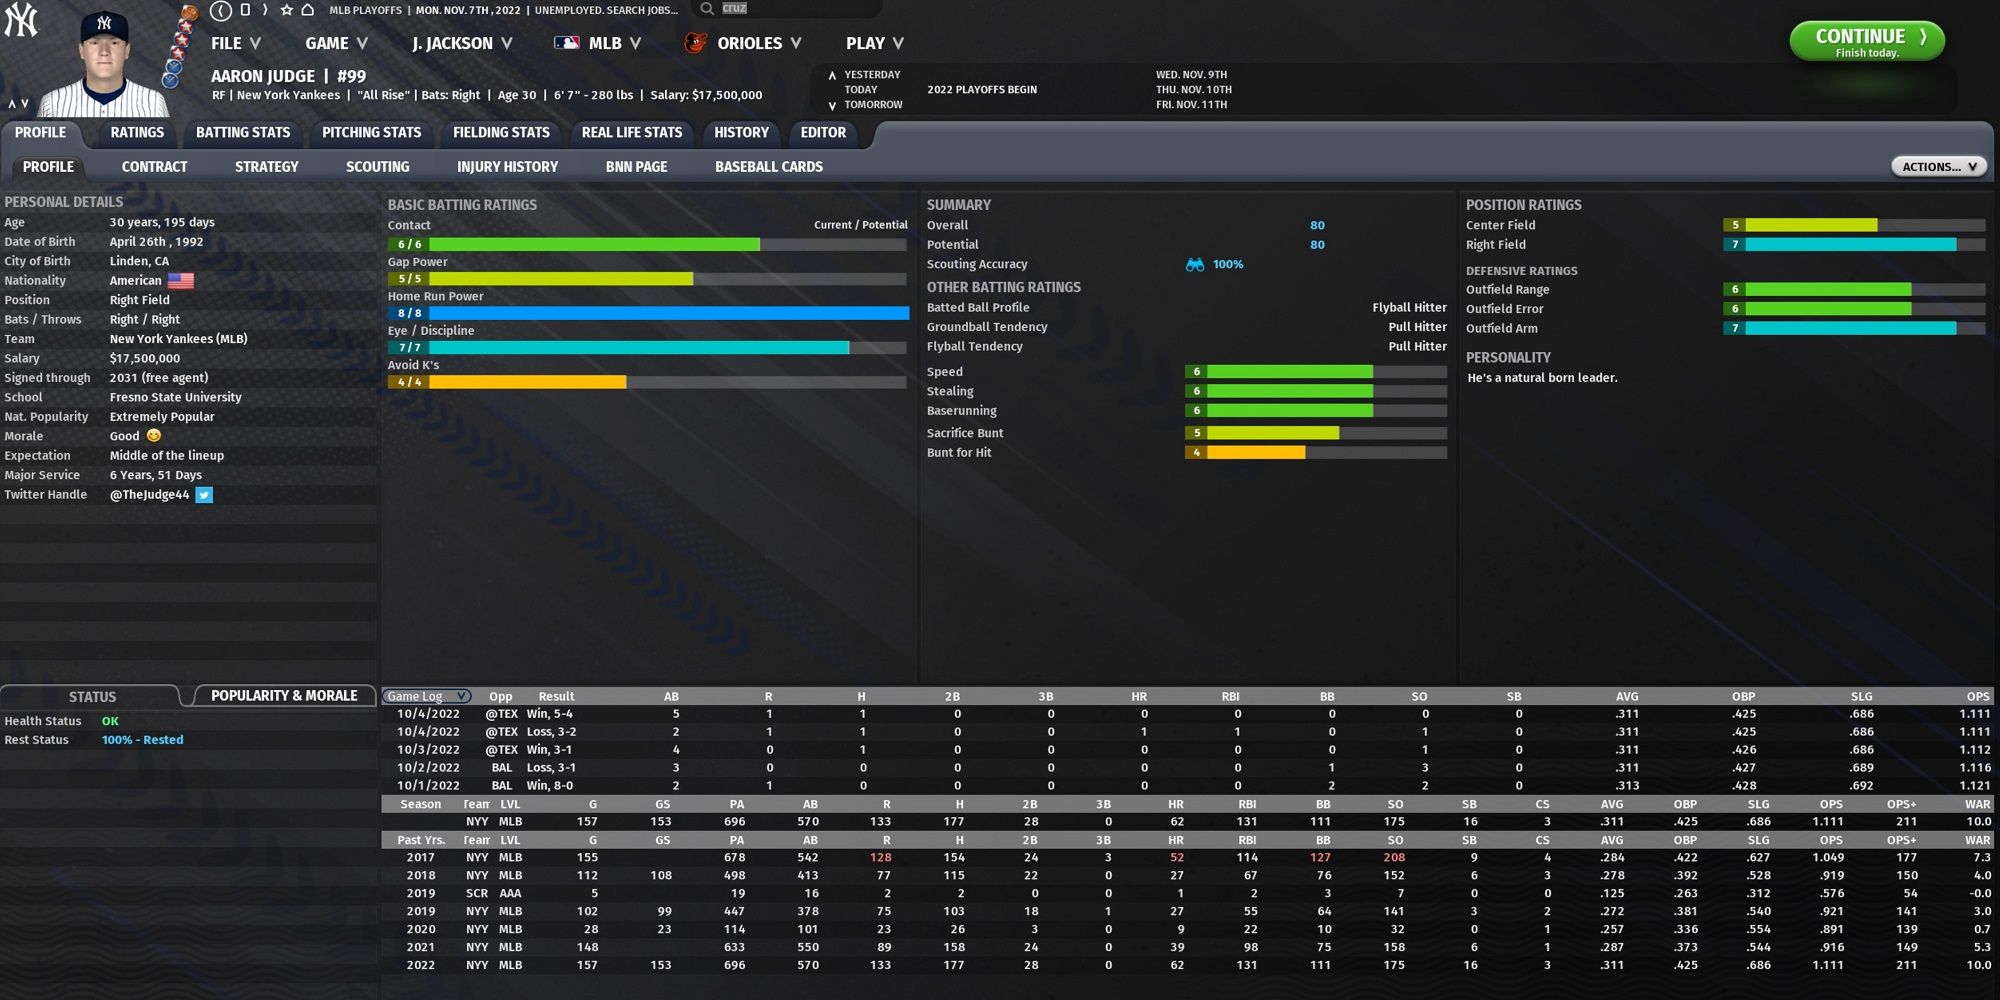Switch to POPULARITY & MORALE tab

coord(284,696)
